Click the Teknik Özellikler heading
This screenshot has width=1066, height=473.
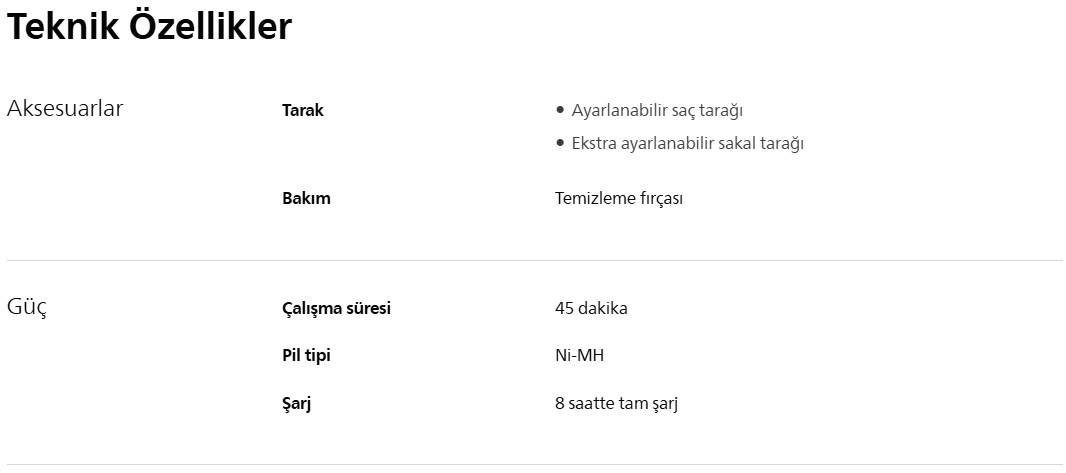[x=149, y=27]
